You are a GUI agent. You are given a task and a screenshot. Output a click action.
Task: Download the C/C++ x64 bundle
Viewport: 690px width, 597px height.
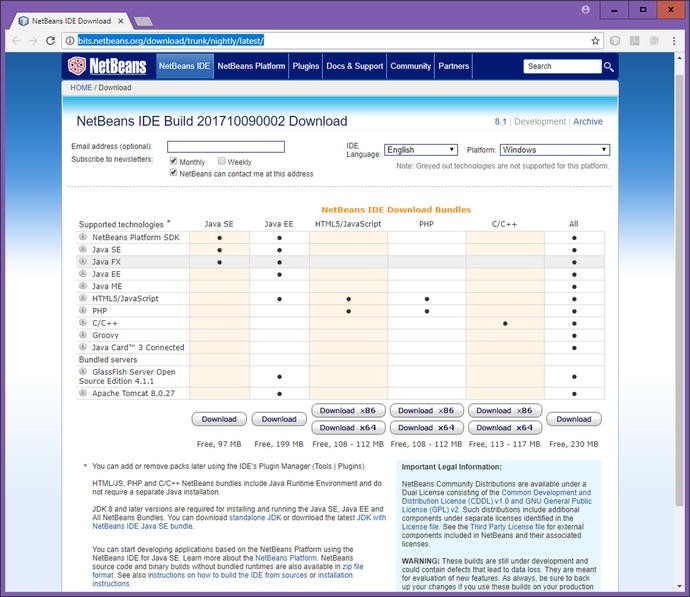505,428
